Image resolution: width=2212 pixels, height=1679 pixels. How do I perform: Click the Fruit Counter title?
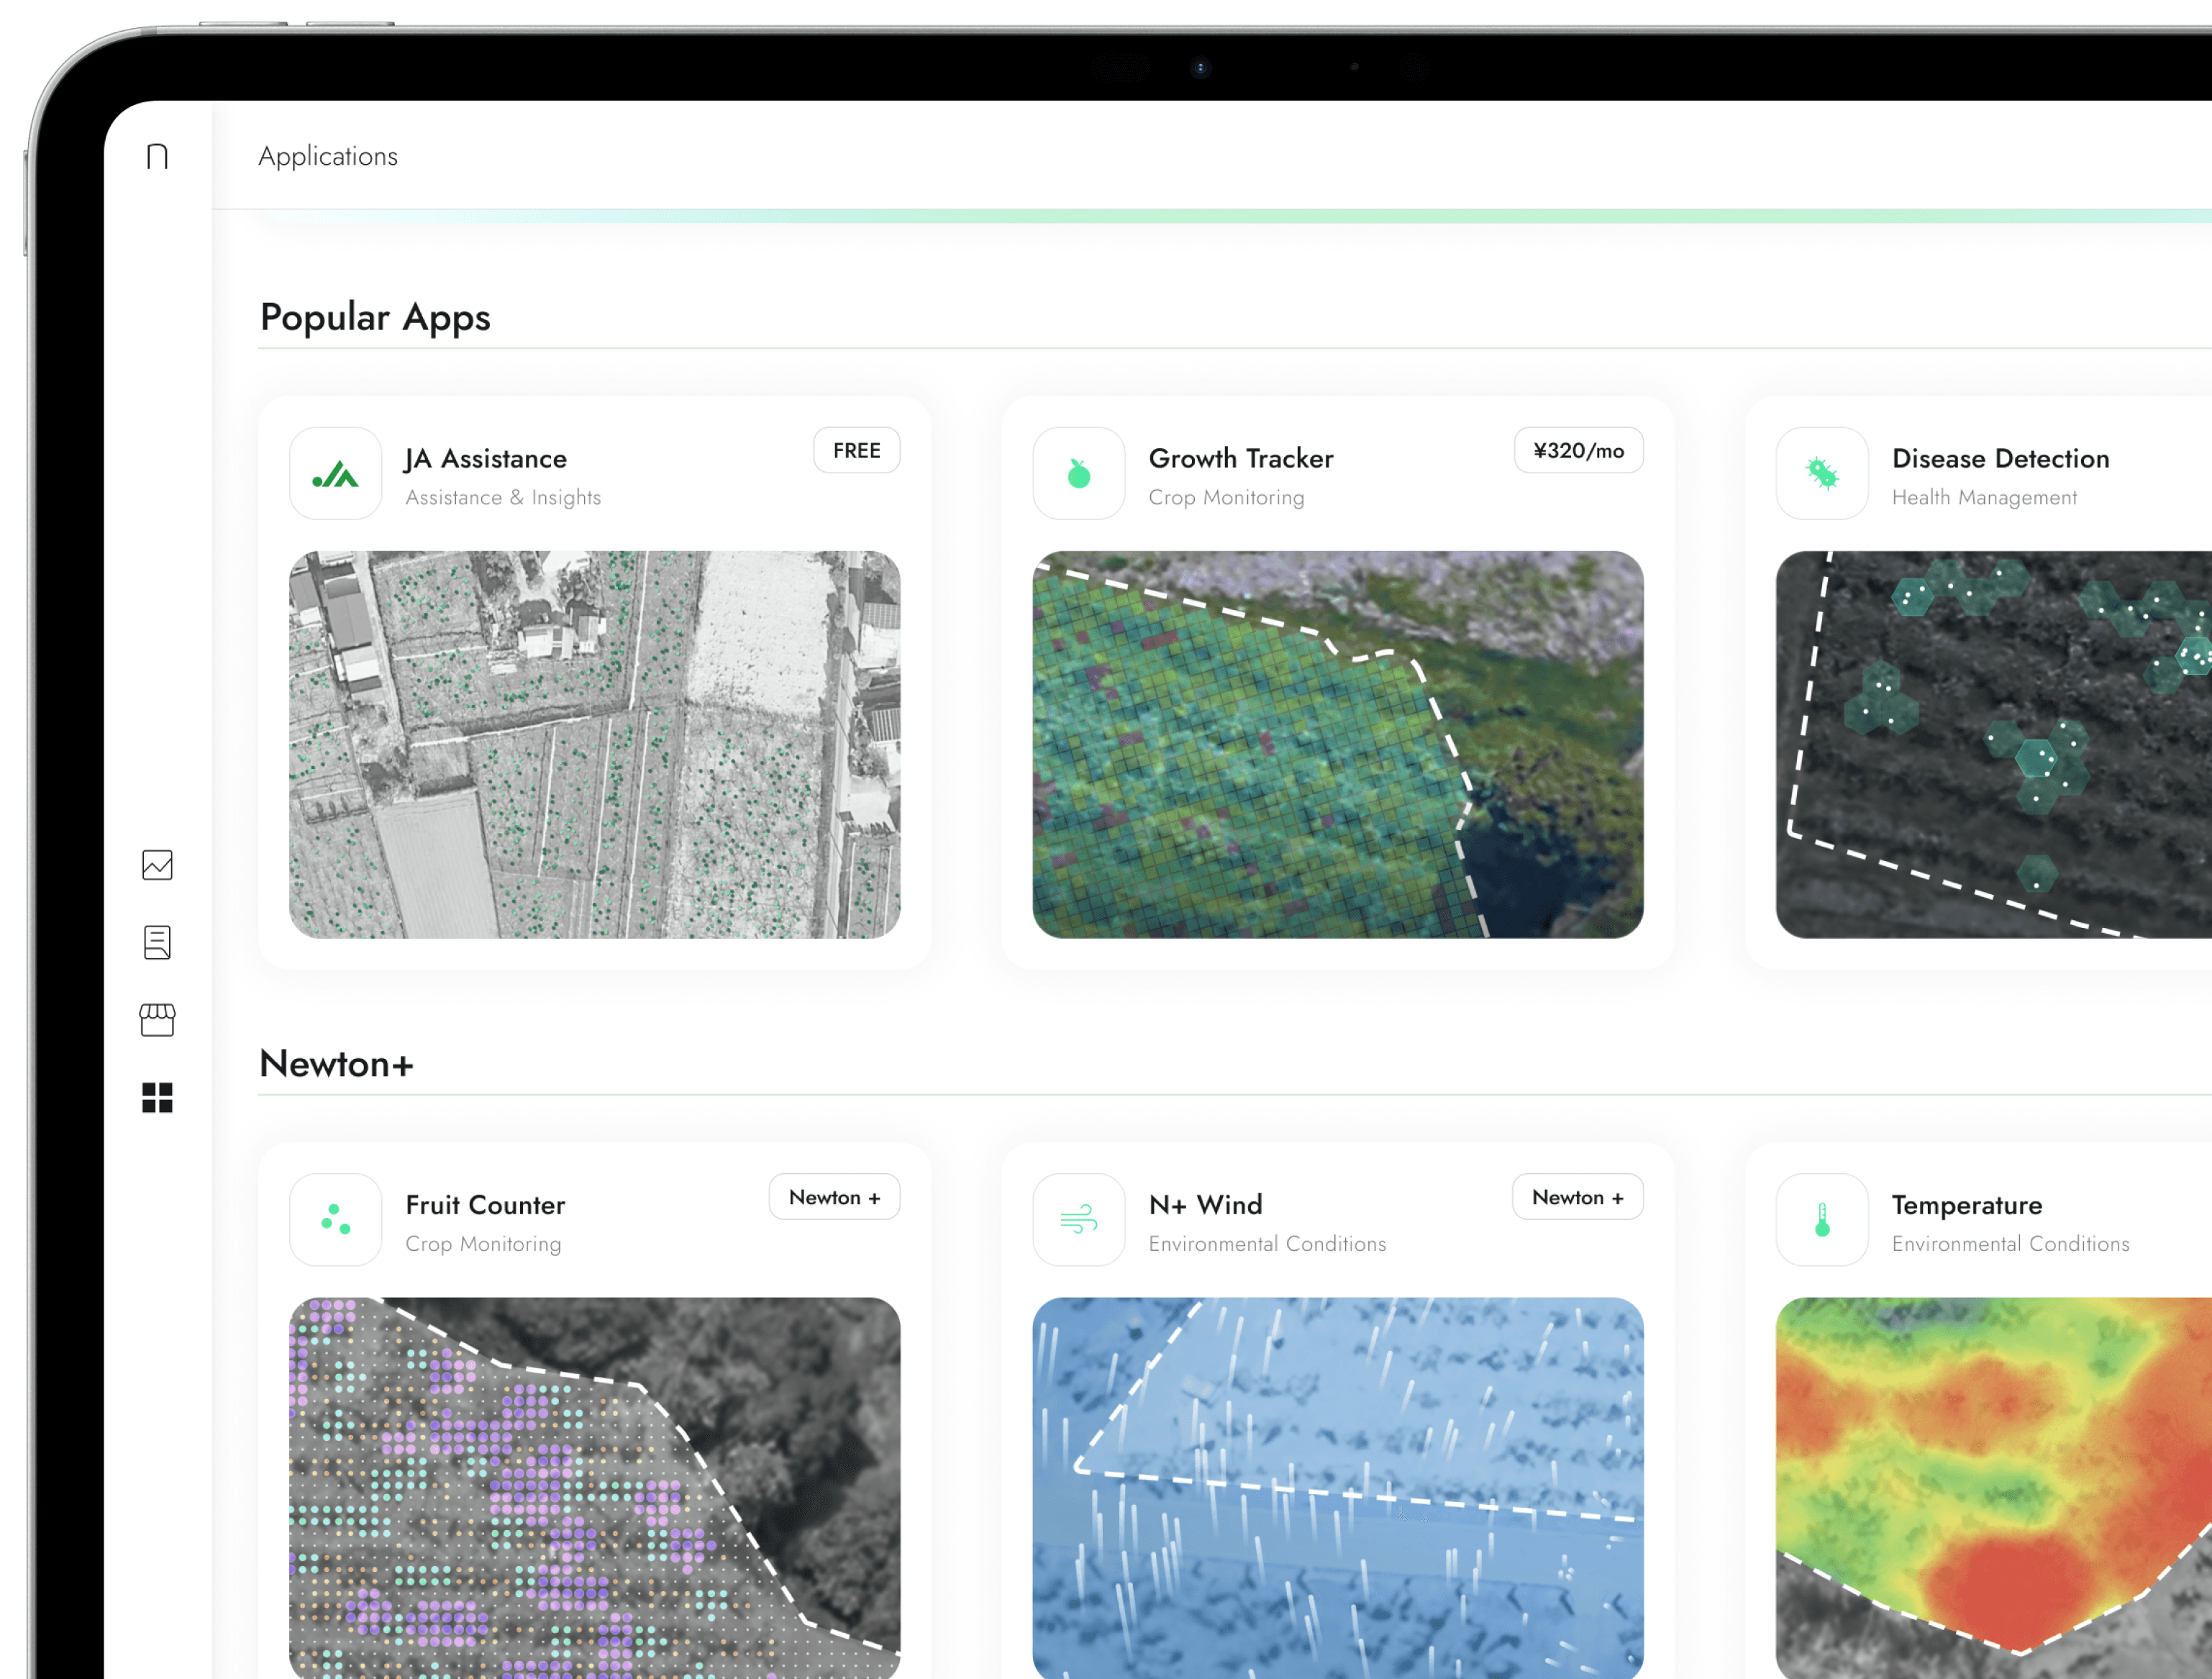click(485, 1205)
